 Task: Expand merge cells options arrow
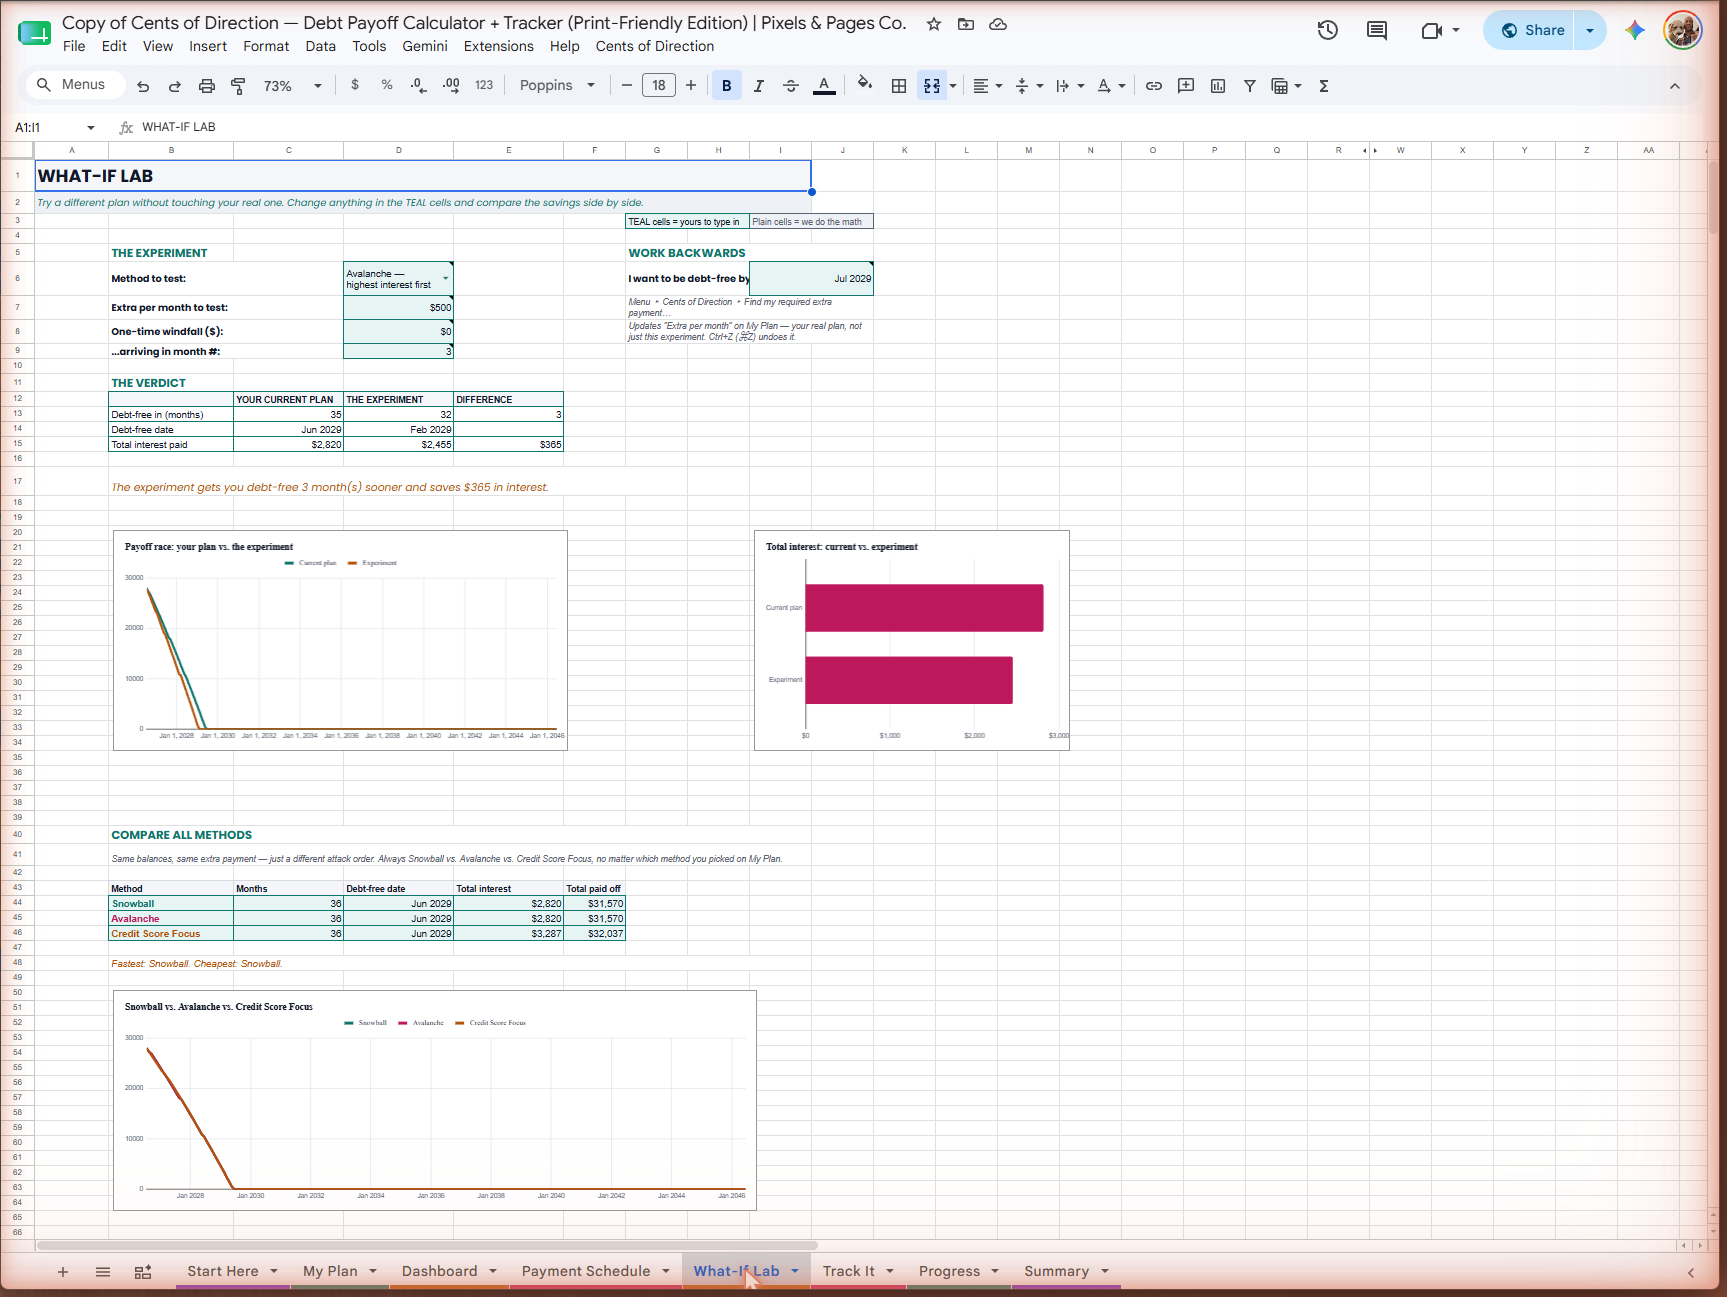(x=953, y=86)
